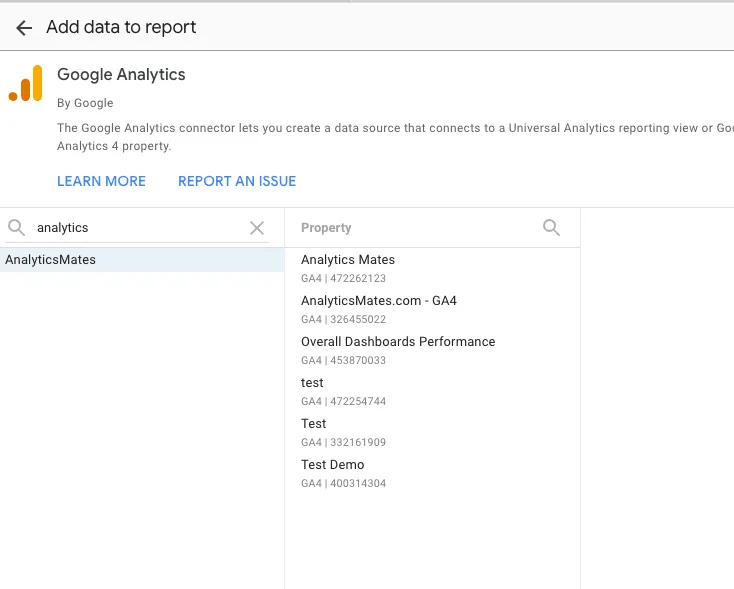734x589 pixels.
Task: Click the Google Analytics connector logo
Action: pos(26,83)
